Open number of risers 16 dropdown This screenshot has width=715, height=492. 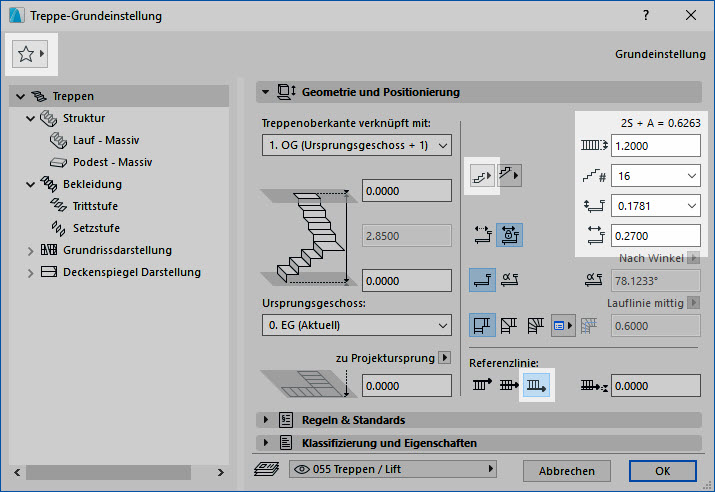pos(656,176)
